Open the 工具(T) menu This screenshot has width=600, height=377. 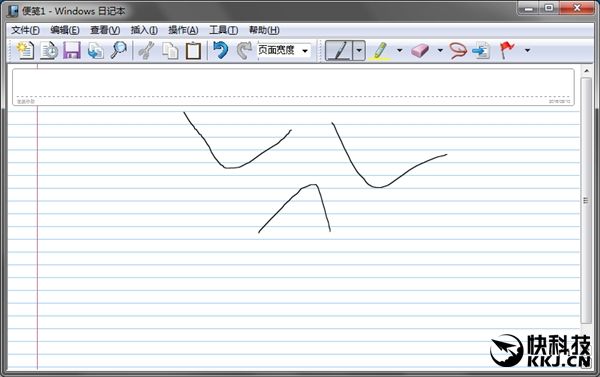click(x=223, y=30)
